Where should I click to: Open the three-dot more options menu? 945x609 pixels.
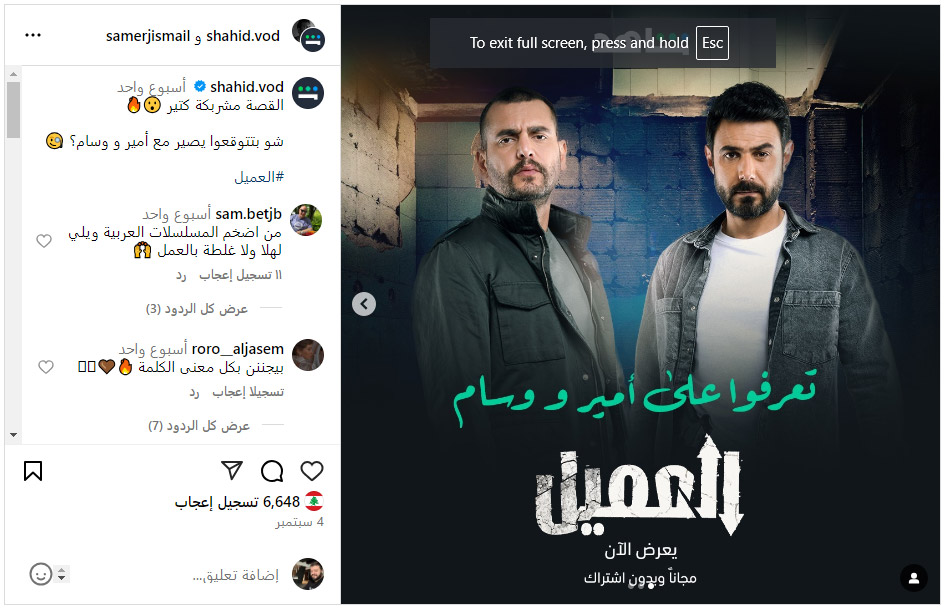tap(33, 35)
